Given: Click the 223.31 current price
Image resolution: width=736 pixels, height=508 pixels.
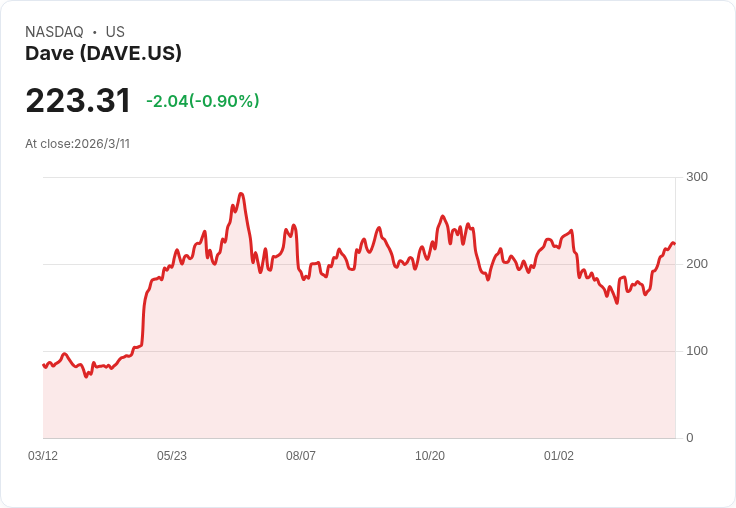Looking at the screenshot, I should (x=78, y=101).
